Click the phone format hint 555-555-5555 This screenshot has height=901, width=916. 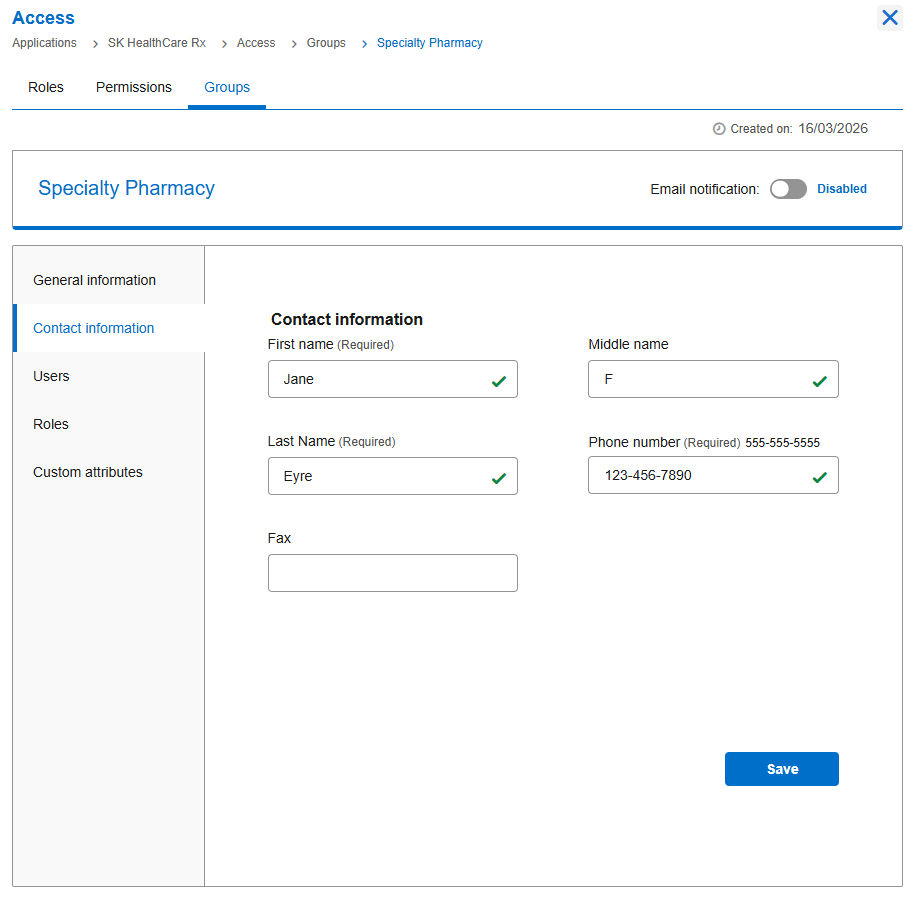(782, 443)
